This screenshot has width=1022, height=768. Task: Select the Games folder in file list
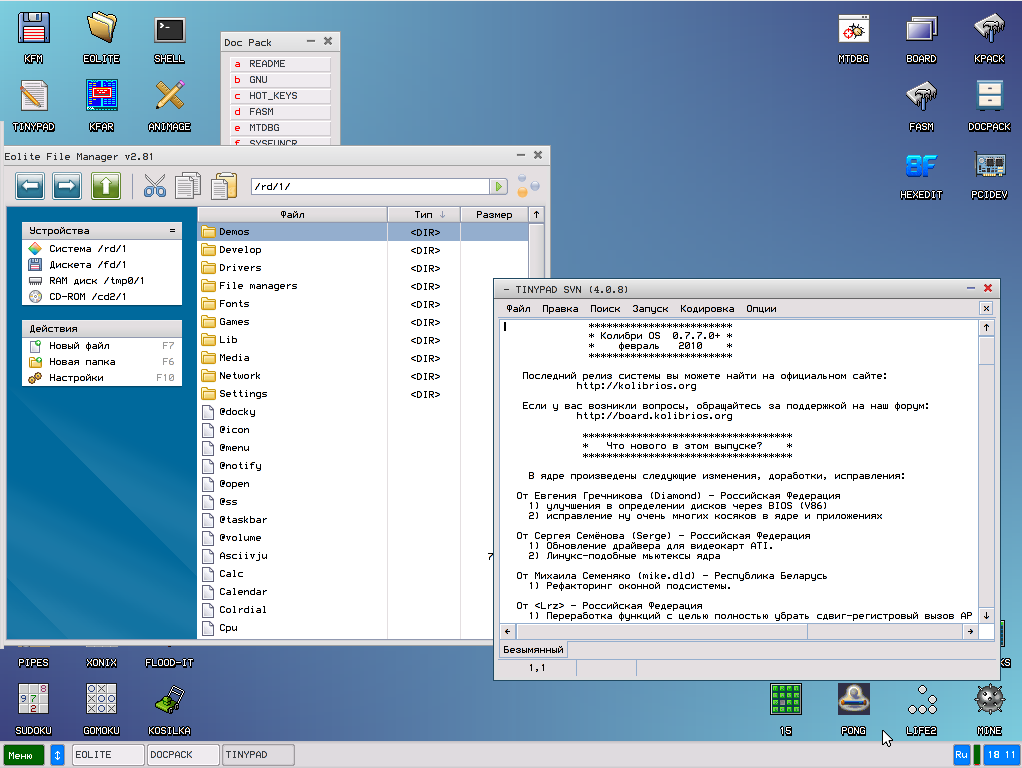tap(234, 322)
